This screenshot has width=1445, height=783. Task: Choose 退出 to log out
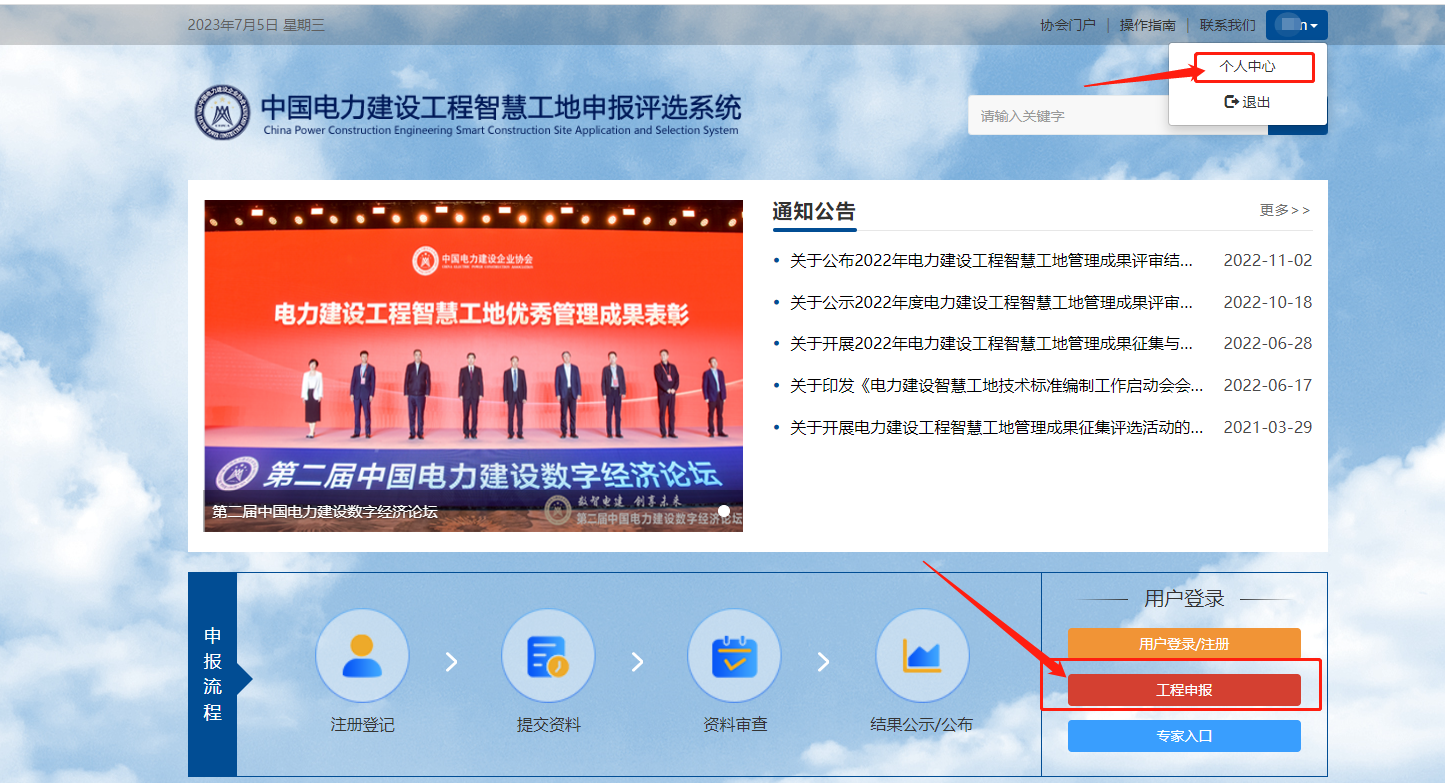tap(1247, 102)
